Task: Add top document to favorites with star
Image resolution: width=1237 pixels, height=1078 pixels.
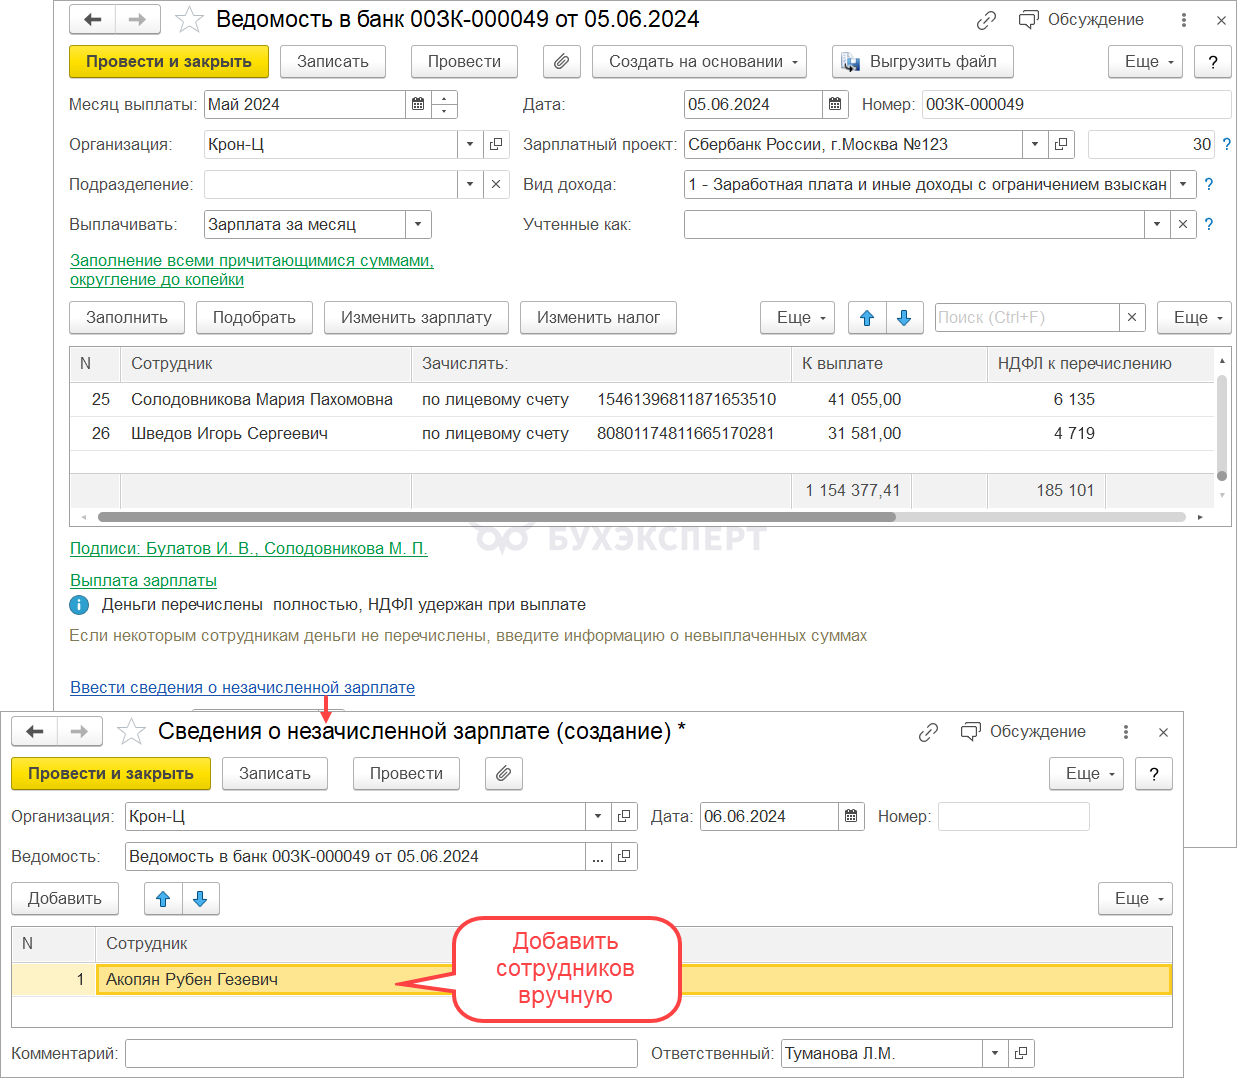Action: pyautogui.click(x=189, y=20)
